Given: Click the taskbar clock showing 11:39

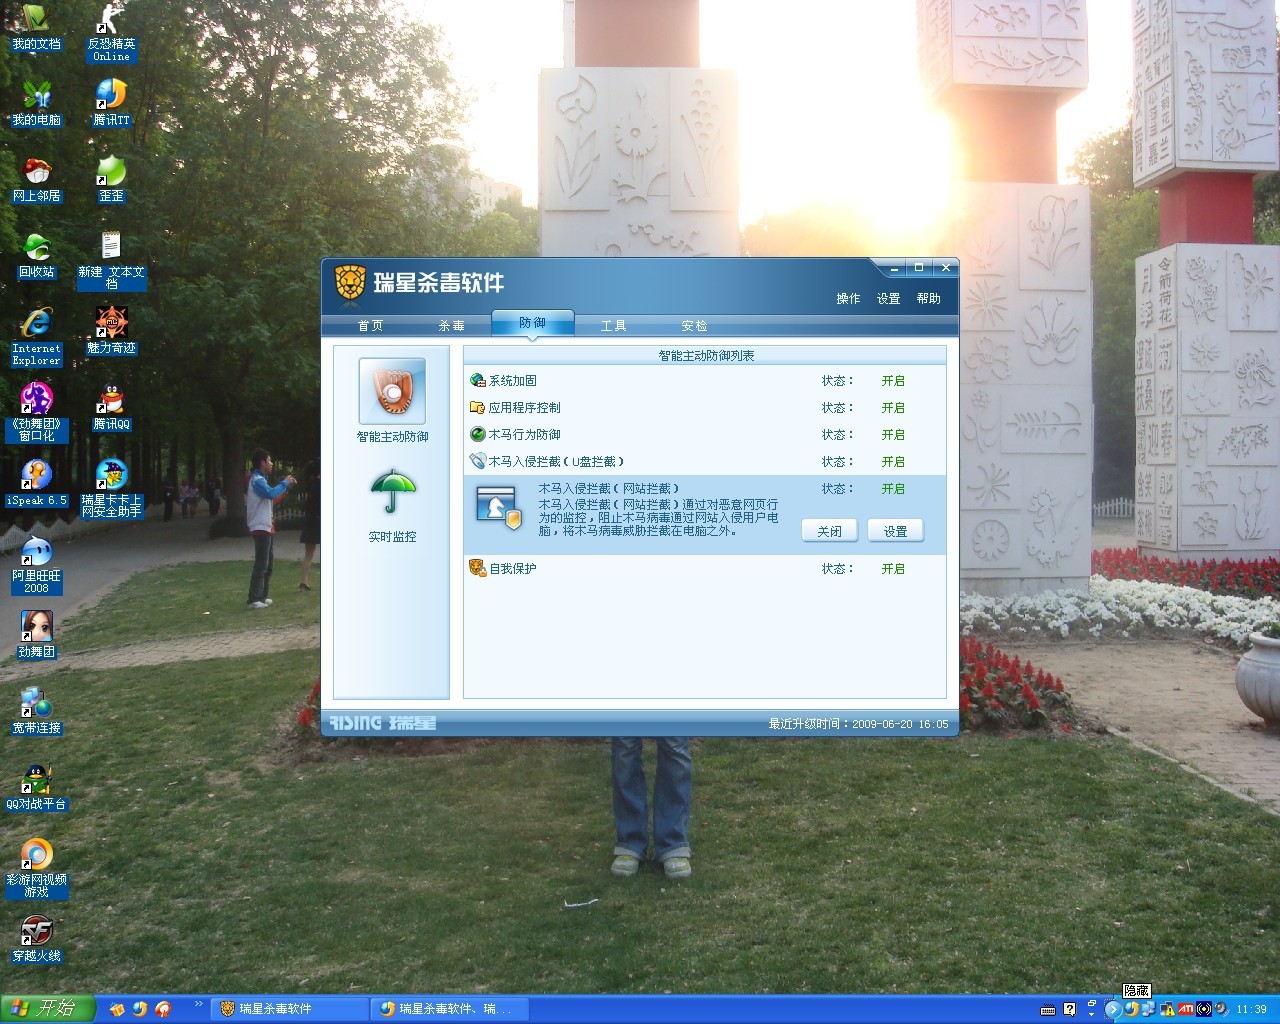Looking at the screenshot, I should coord(1251,1010).
